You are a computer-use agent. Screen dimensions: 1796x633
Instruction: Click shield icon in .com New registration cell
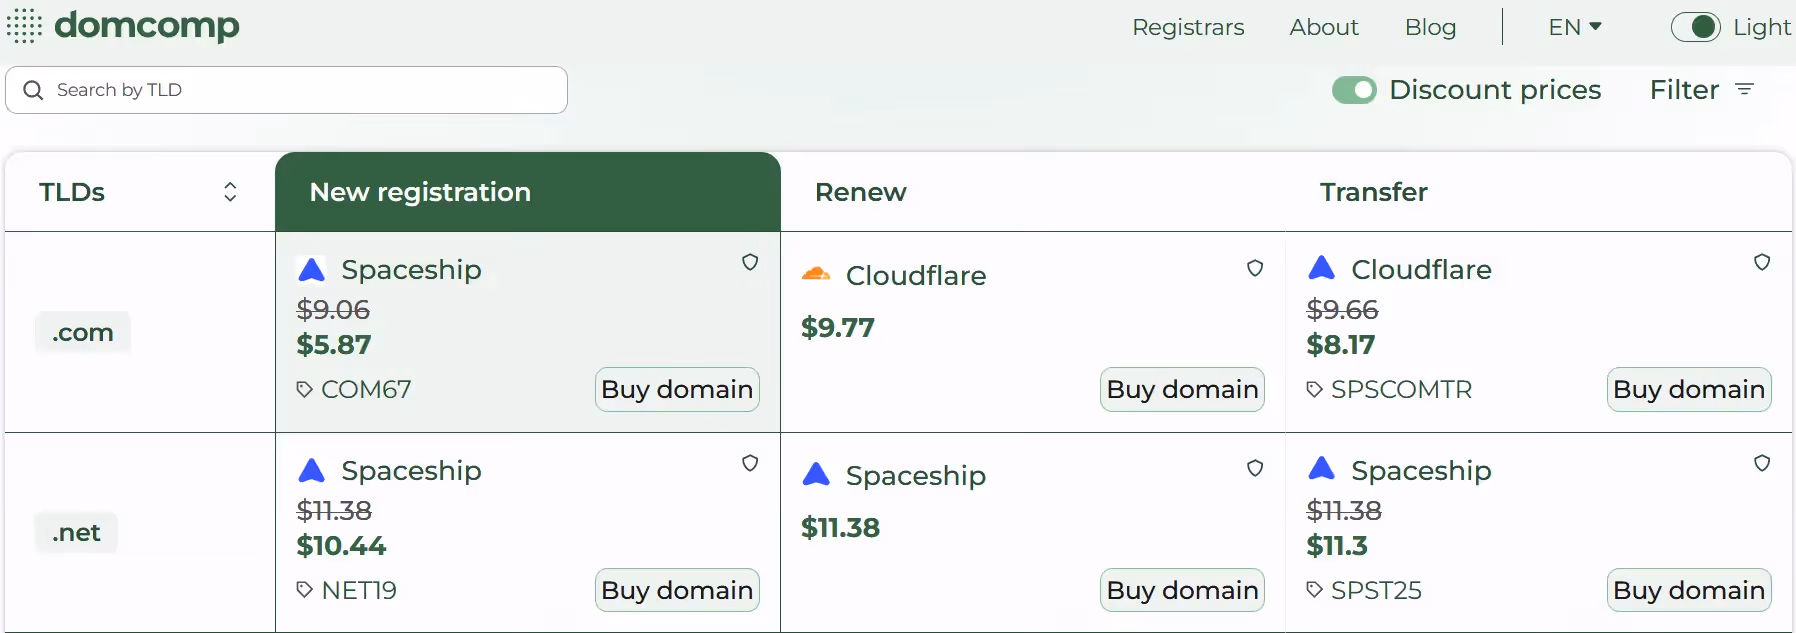(x=750, y=262)
